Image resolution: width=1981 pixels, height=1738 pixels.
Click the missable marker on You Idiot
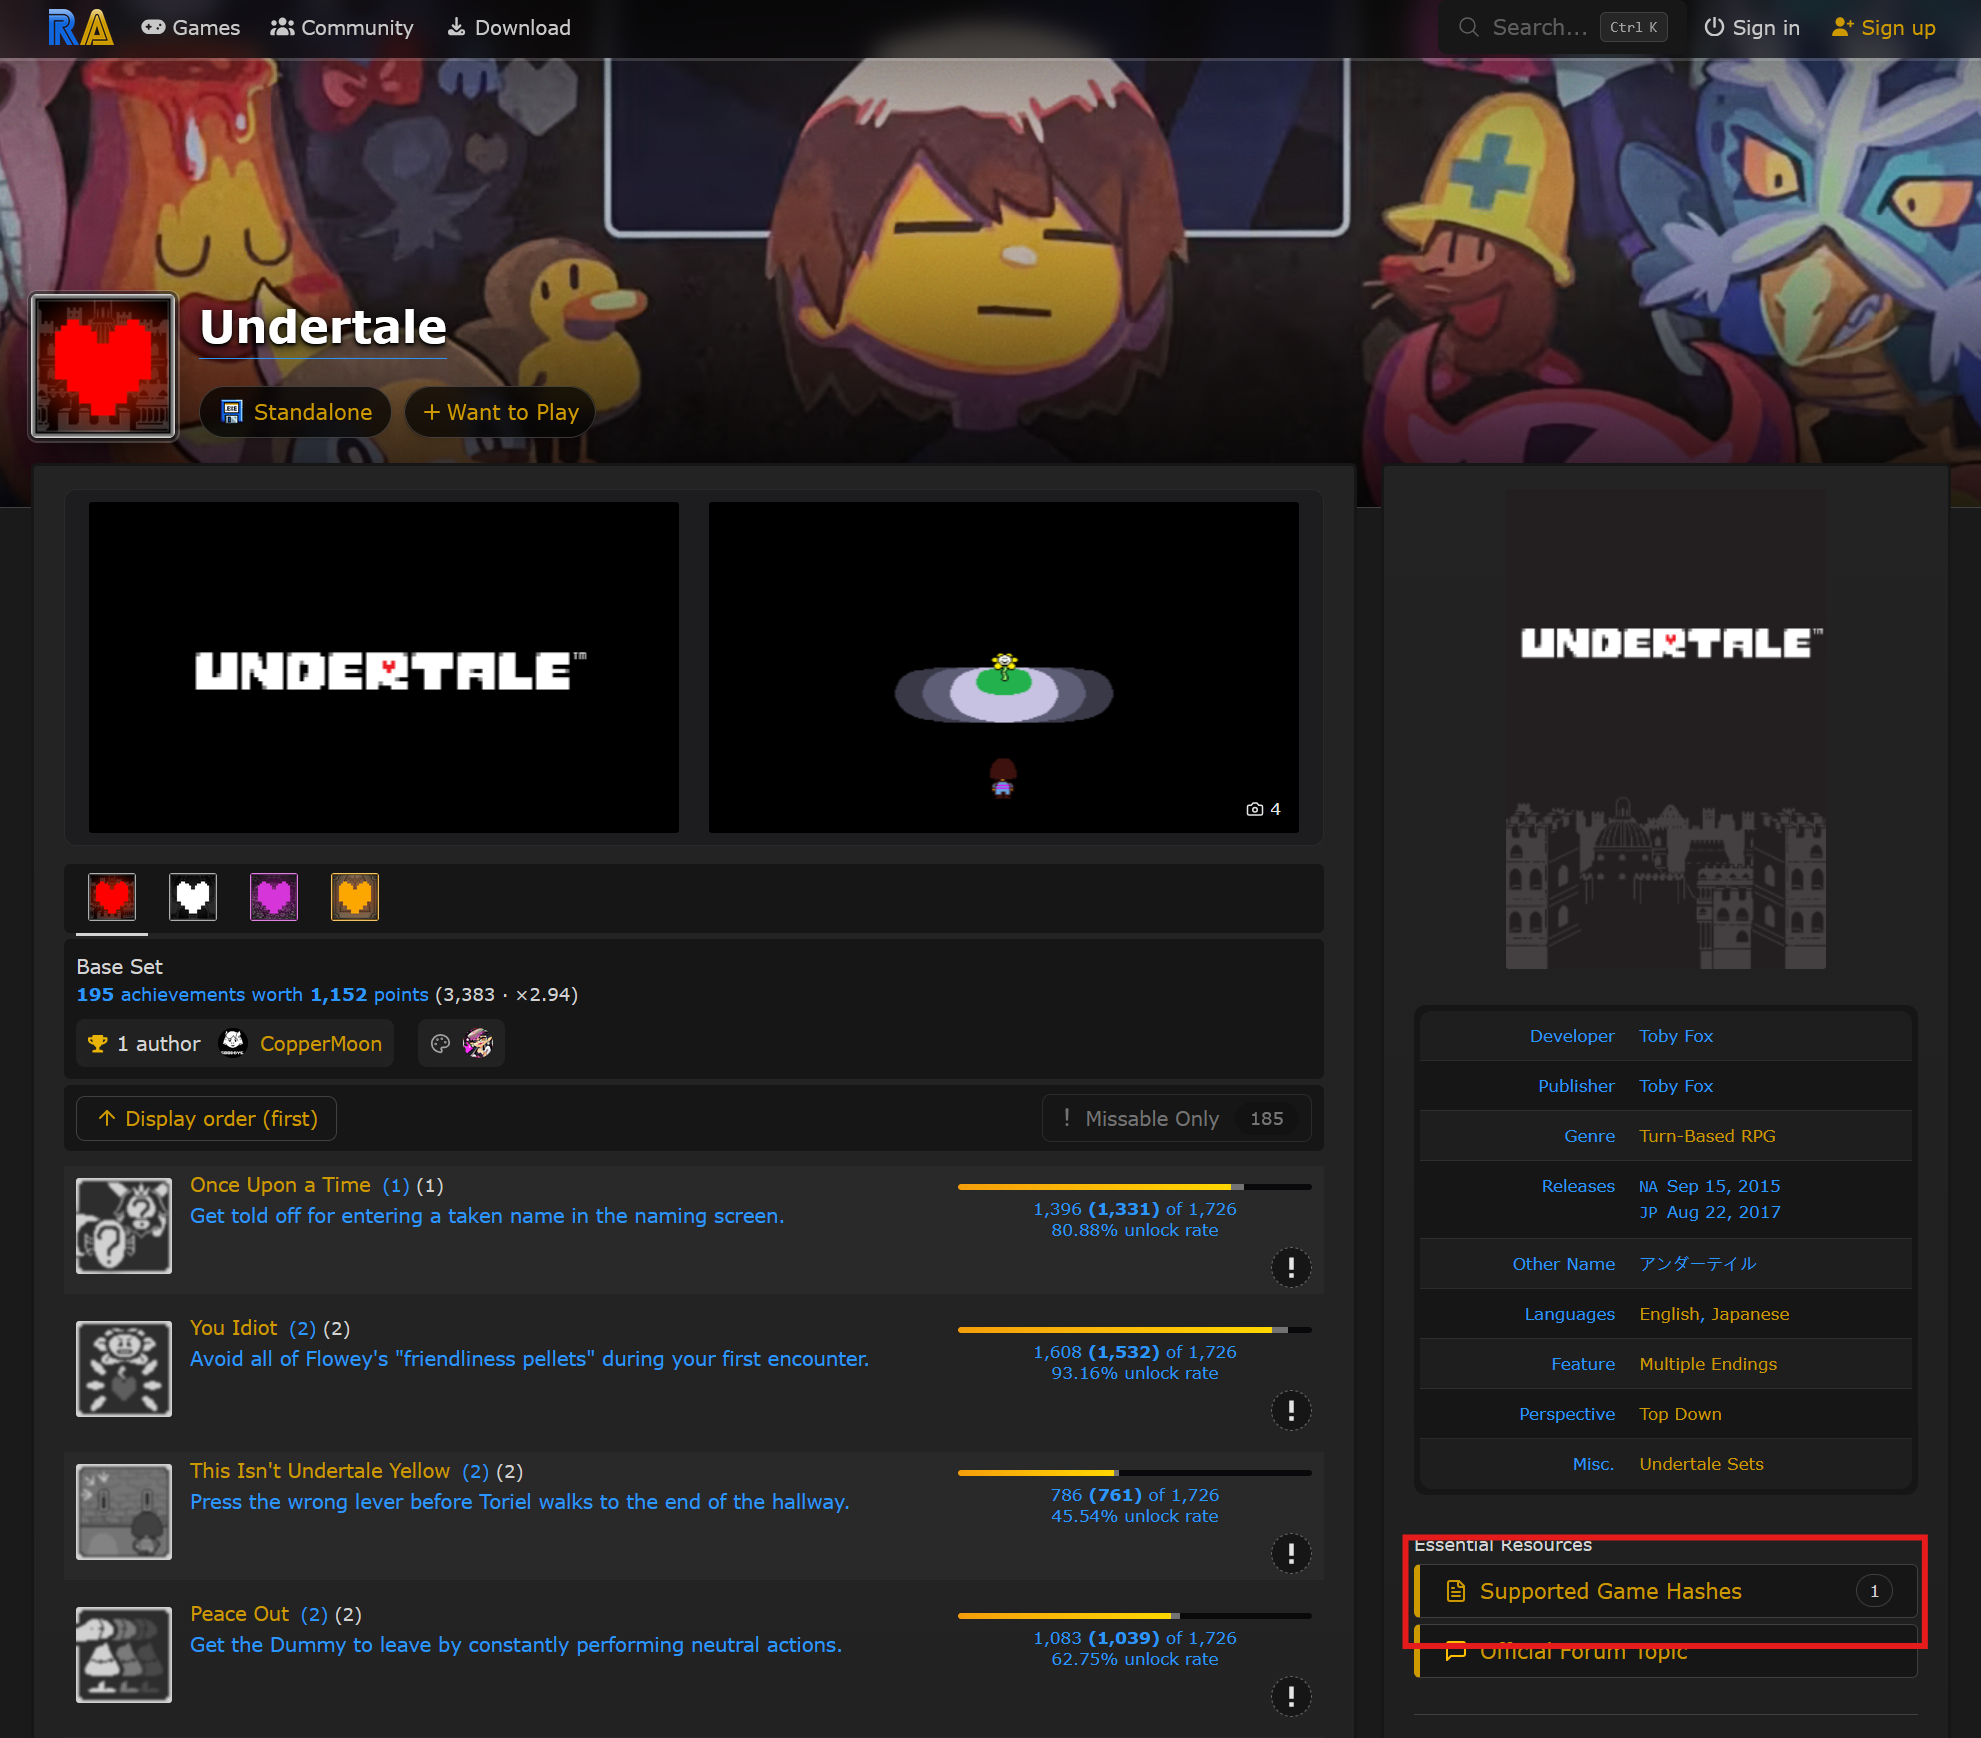tap(1291, 1410)
